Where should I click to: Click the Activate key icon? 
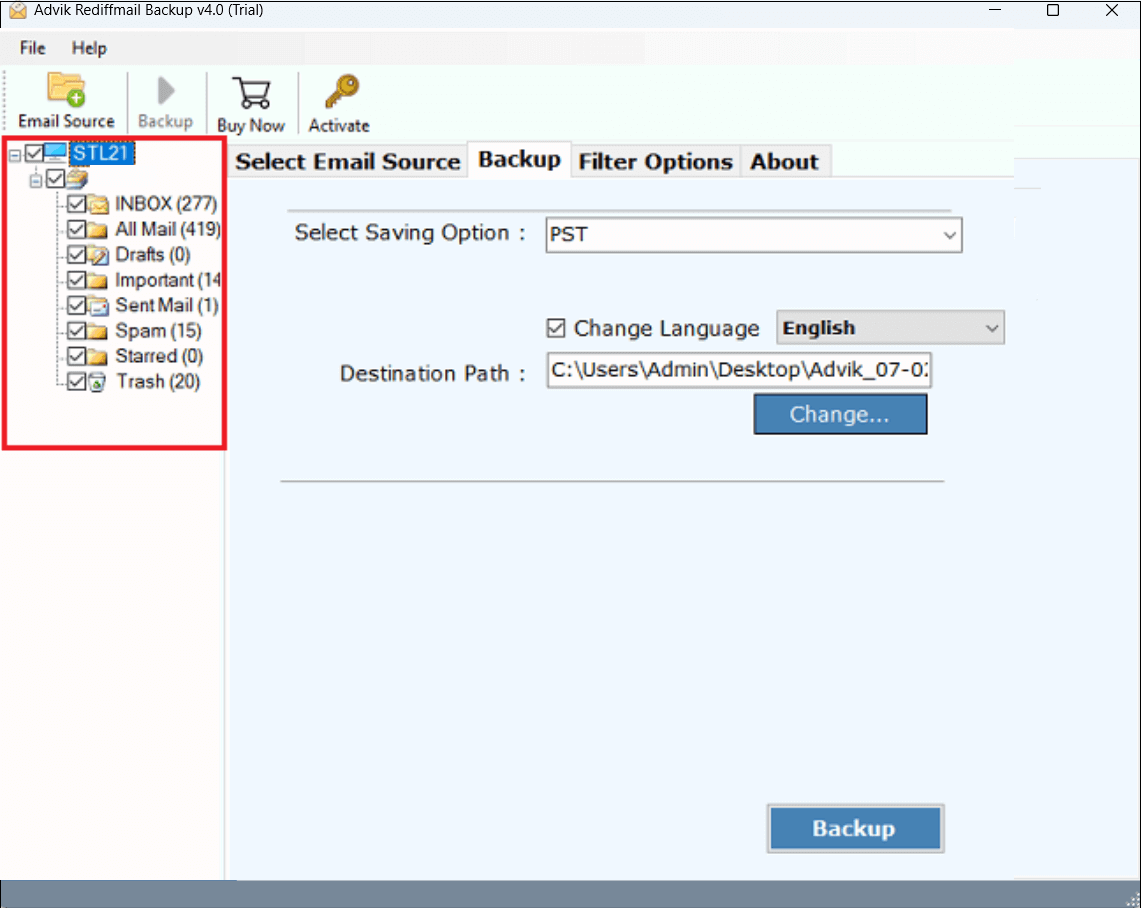click(341, 92)
